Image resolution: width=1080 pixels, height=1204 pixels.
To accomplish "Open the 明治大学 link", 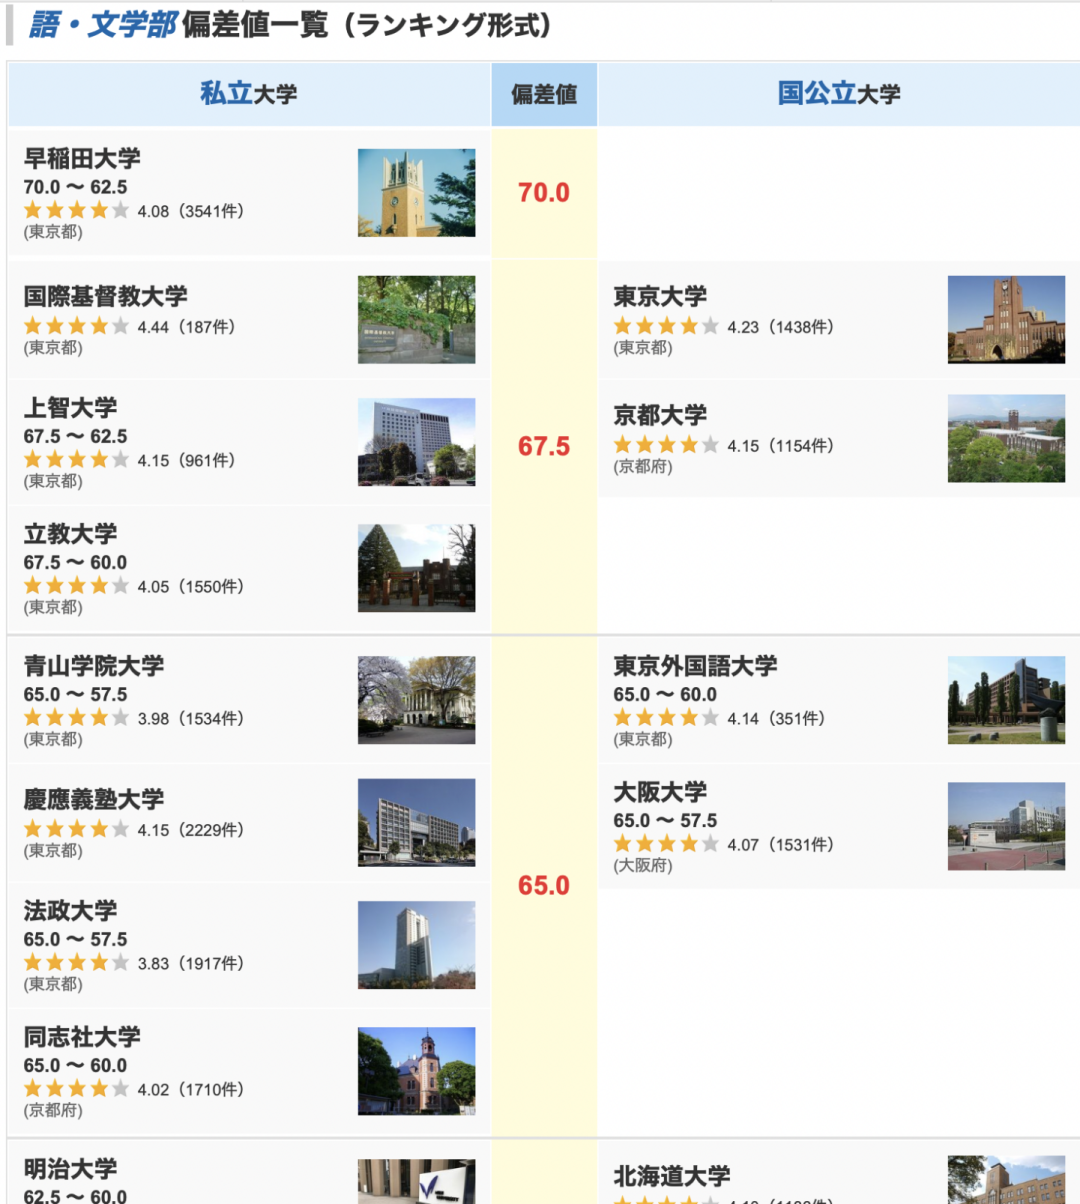I will (70, 1169).
